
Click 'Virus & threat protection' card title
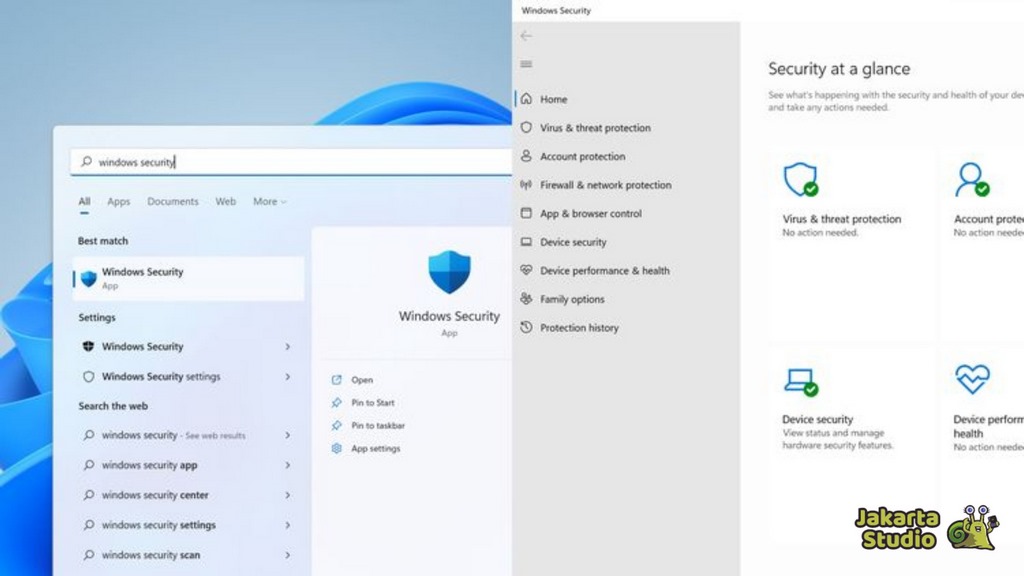pos(842,219)
